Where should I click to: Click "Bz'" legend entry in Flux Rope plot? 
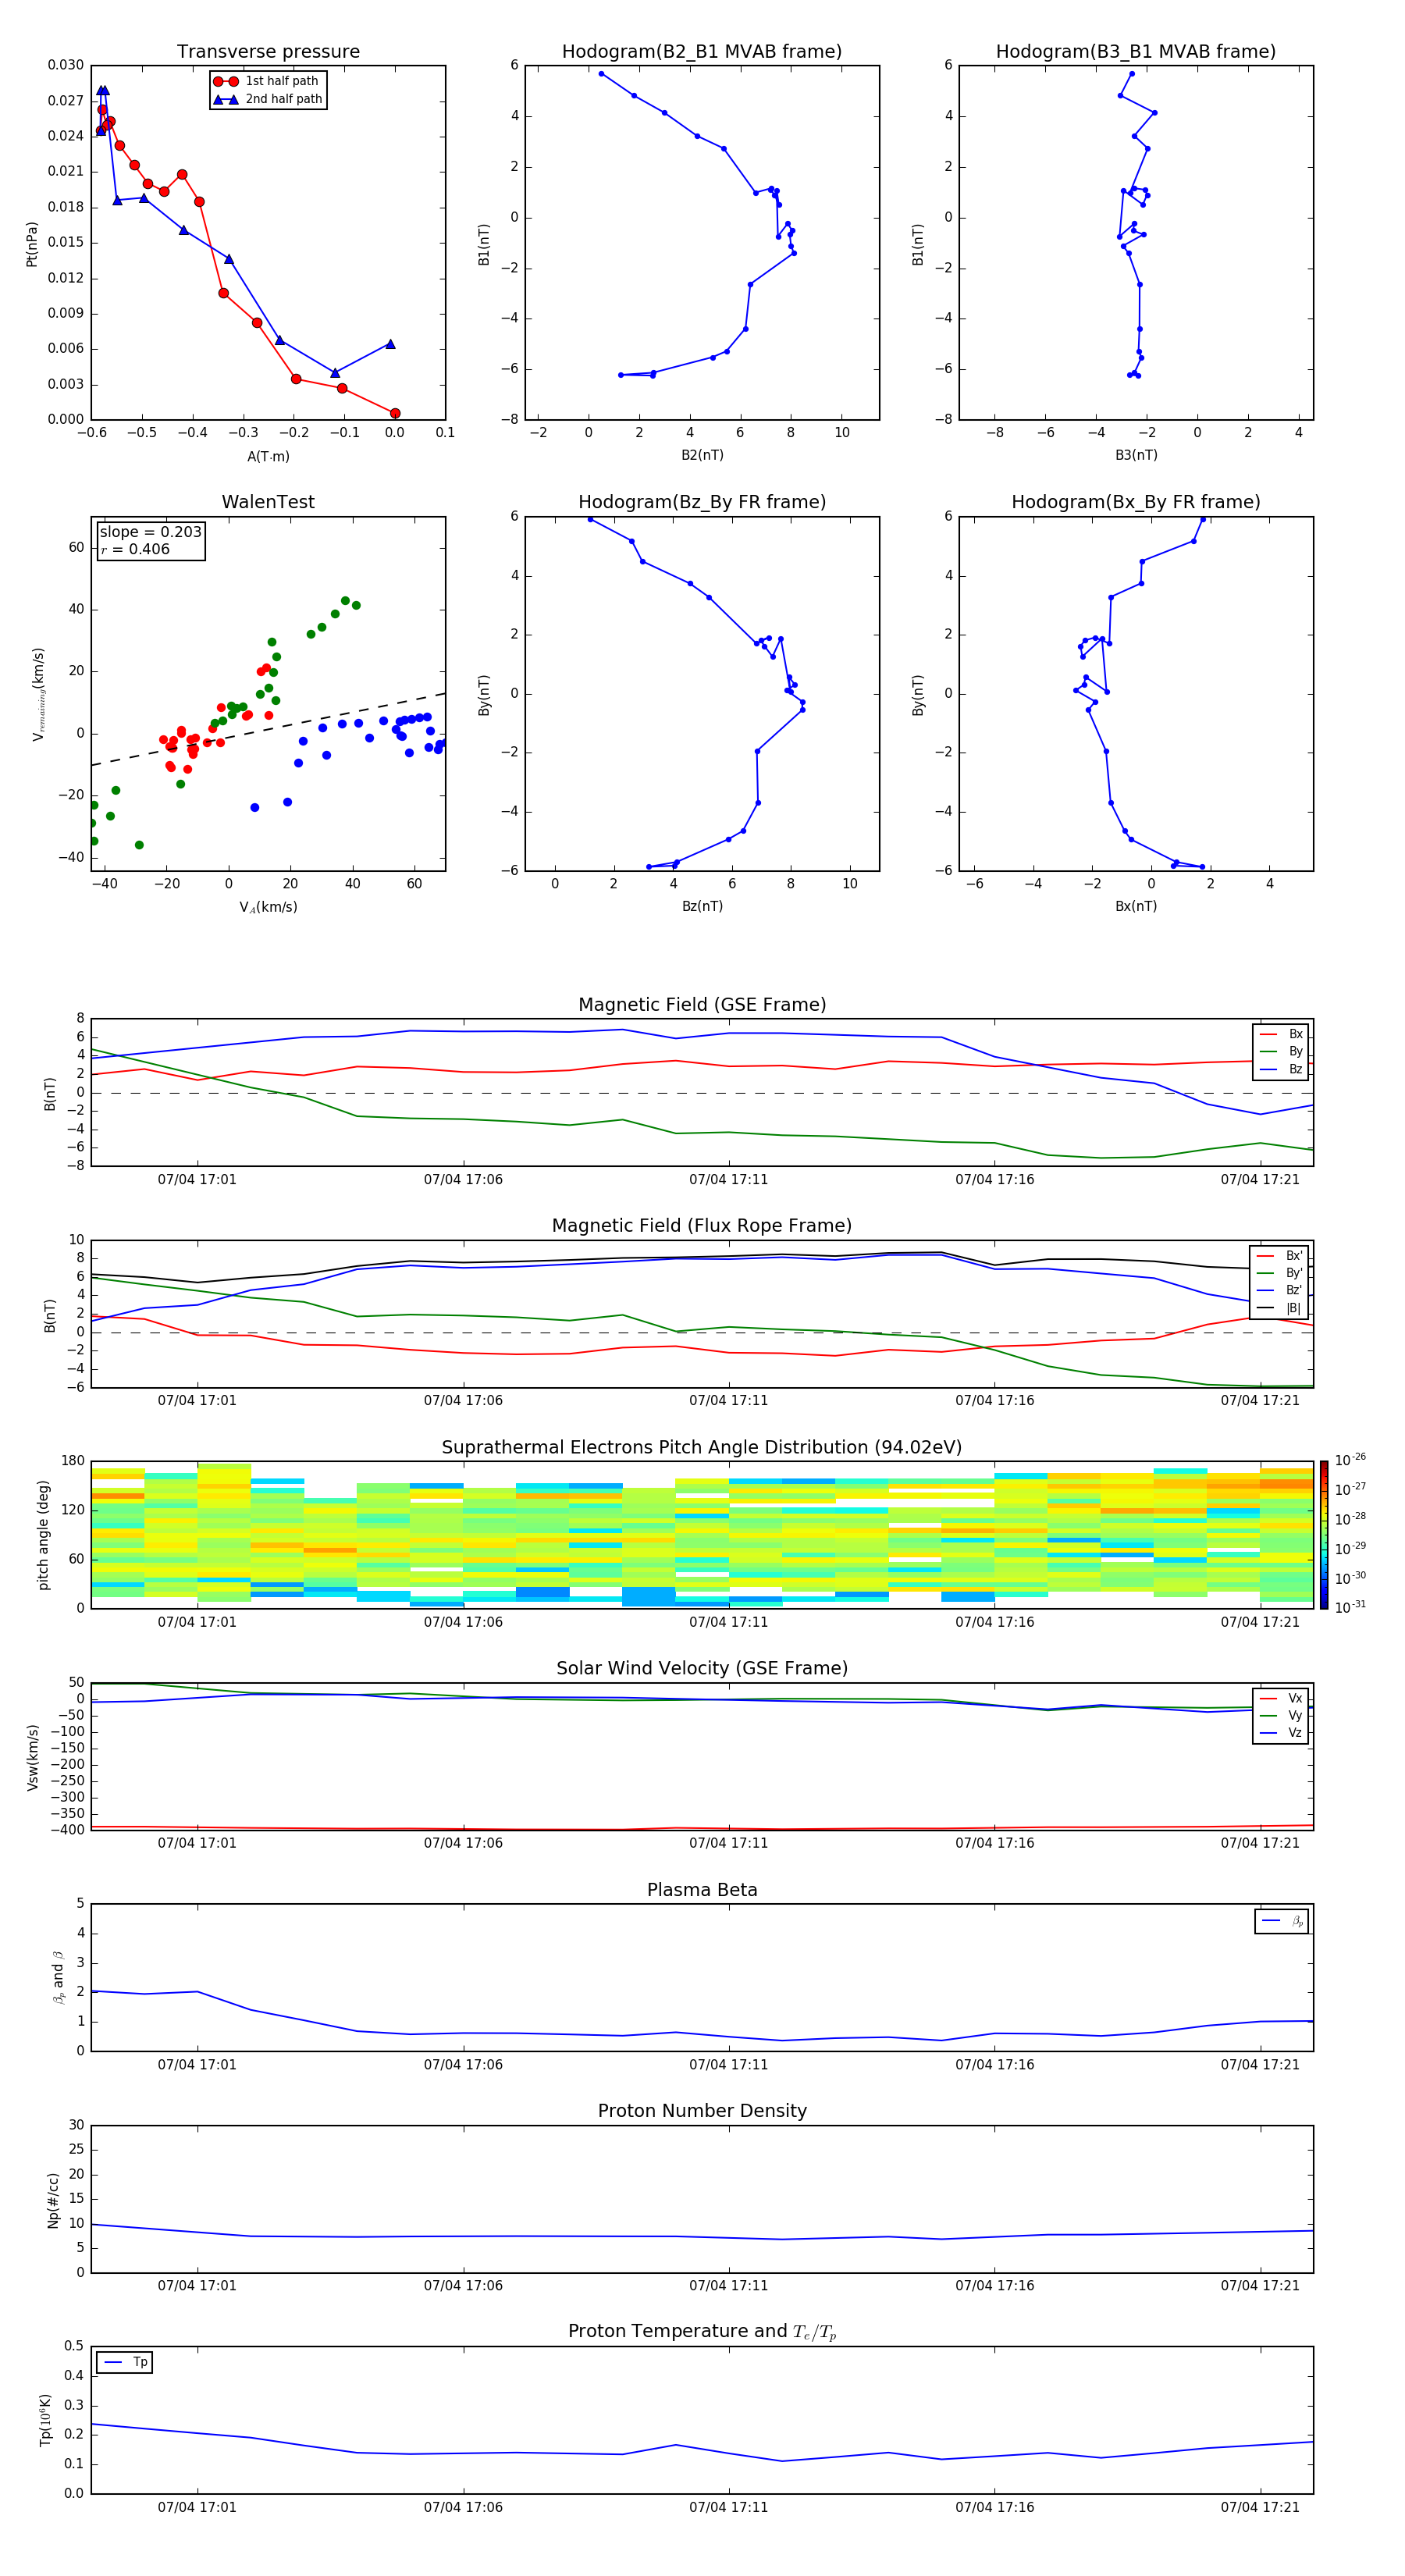pos(1279,1291)
